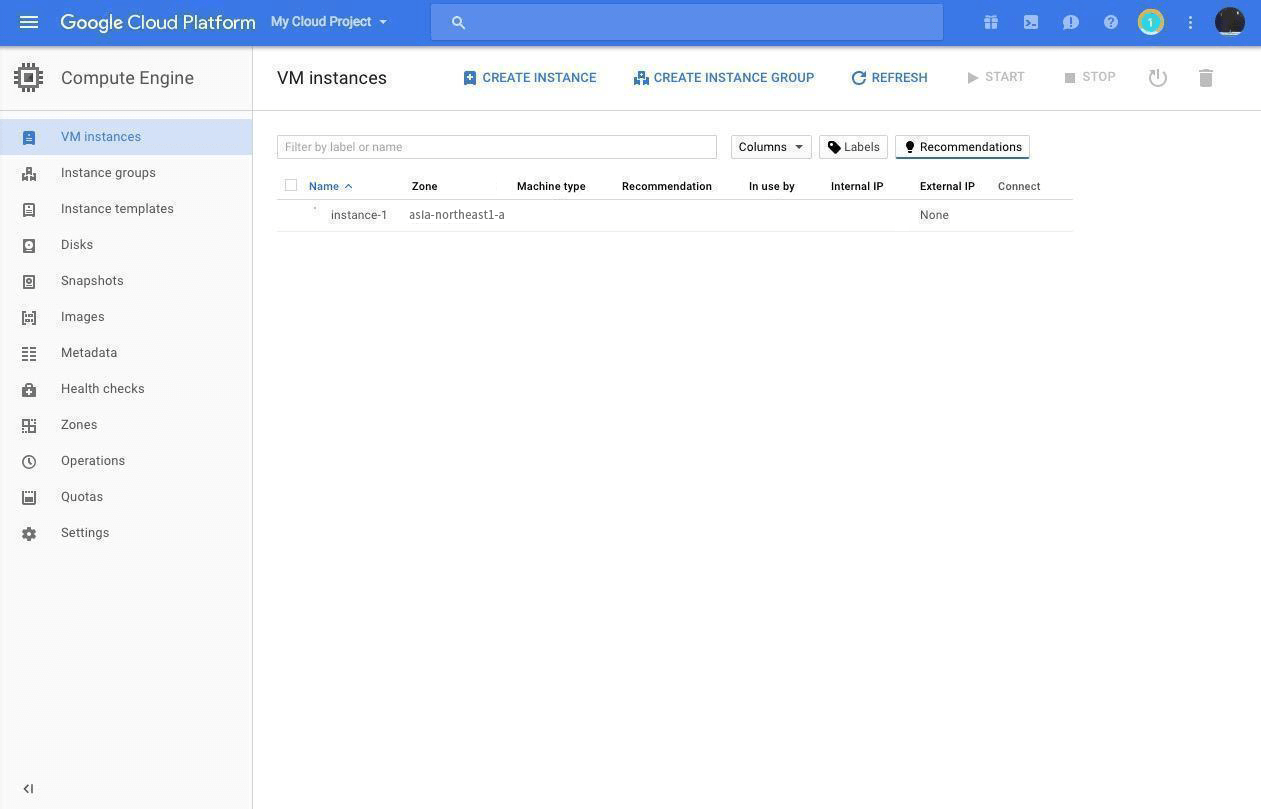Click the Zone column header
This screenshot has height=809, width=1261.
[424, 186]
